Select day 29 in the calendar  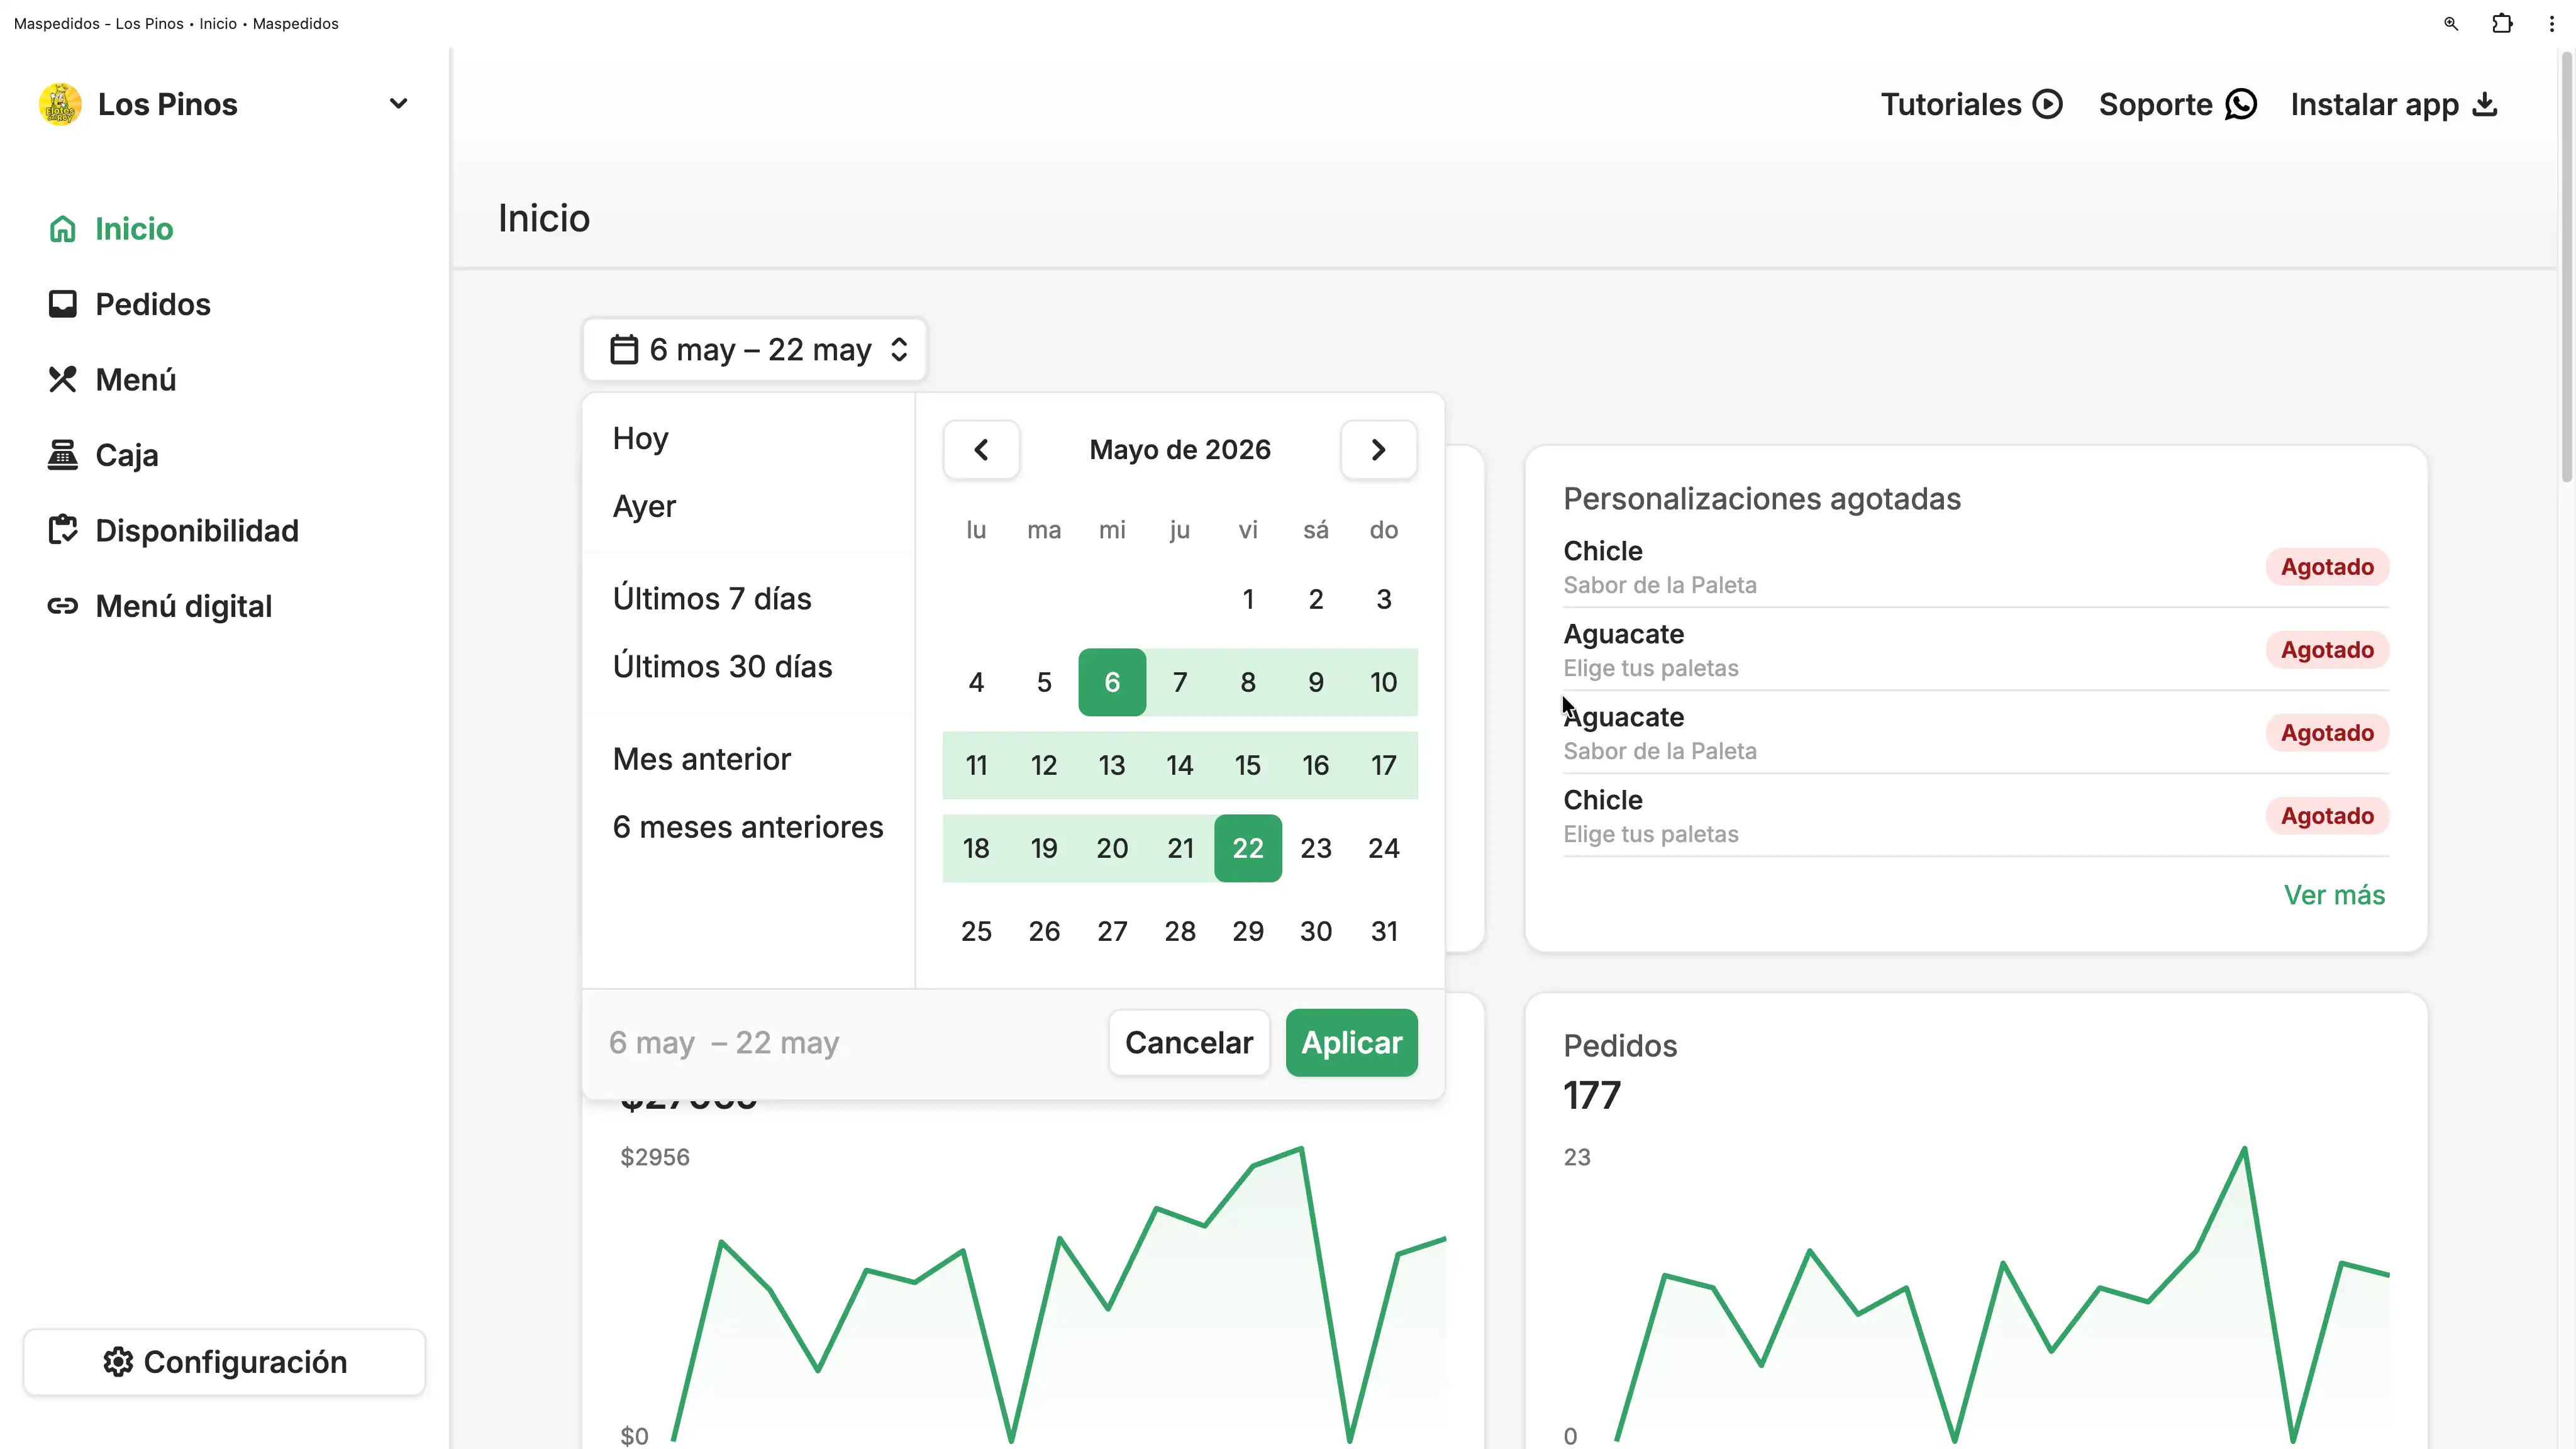click(1247, 932)
